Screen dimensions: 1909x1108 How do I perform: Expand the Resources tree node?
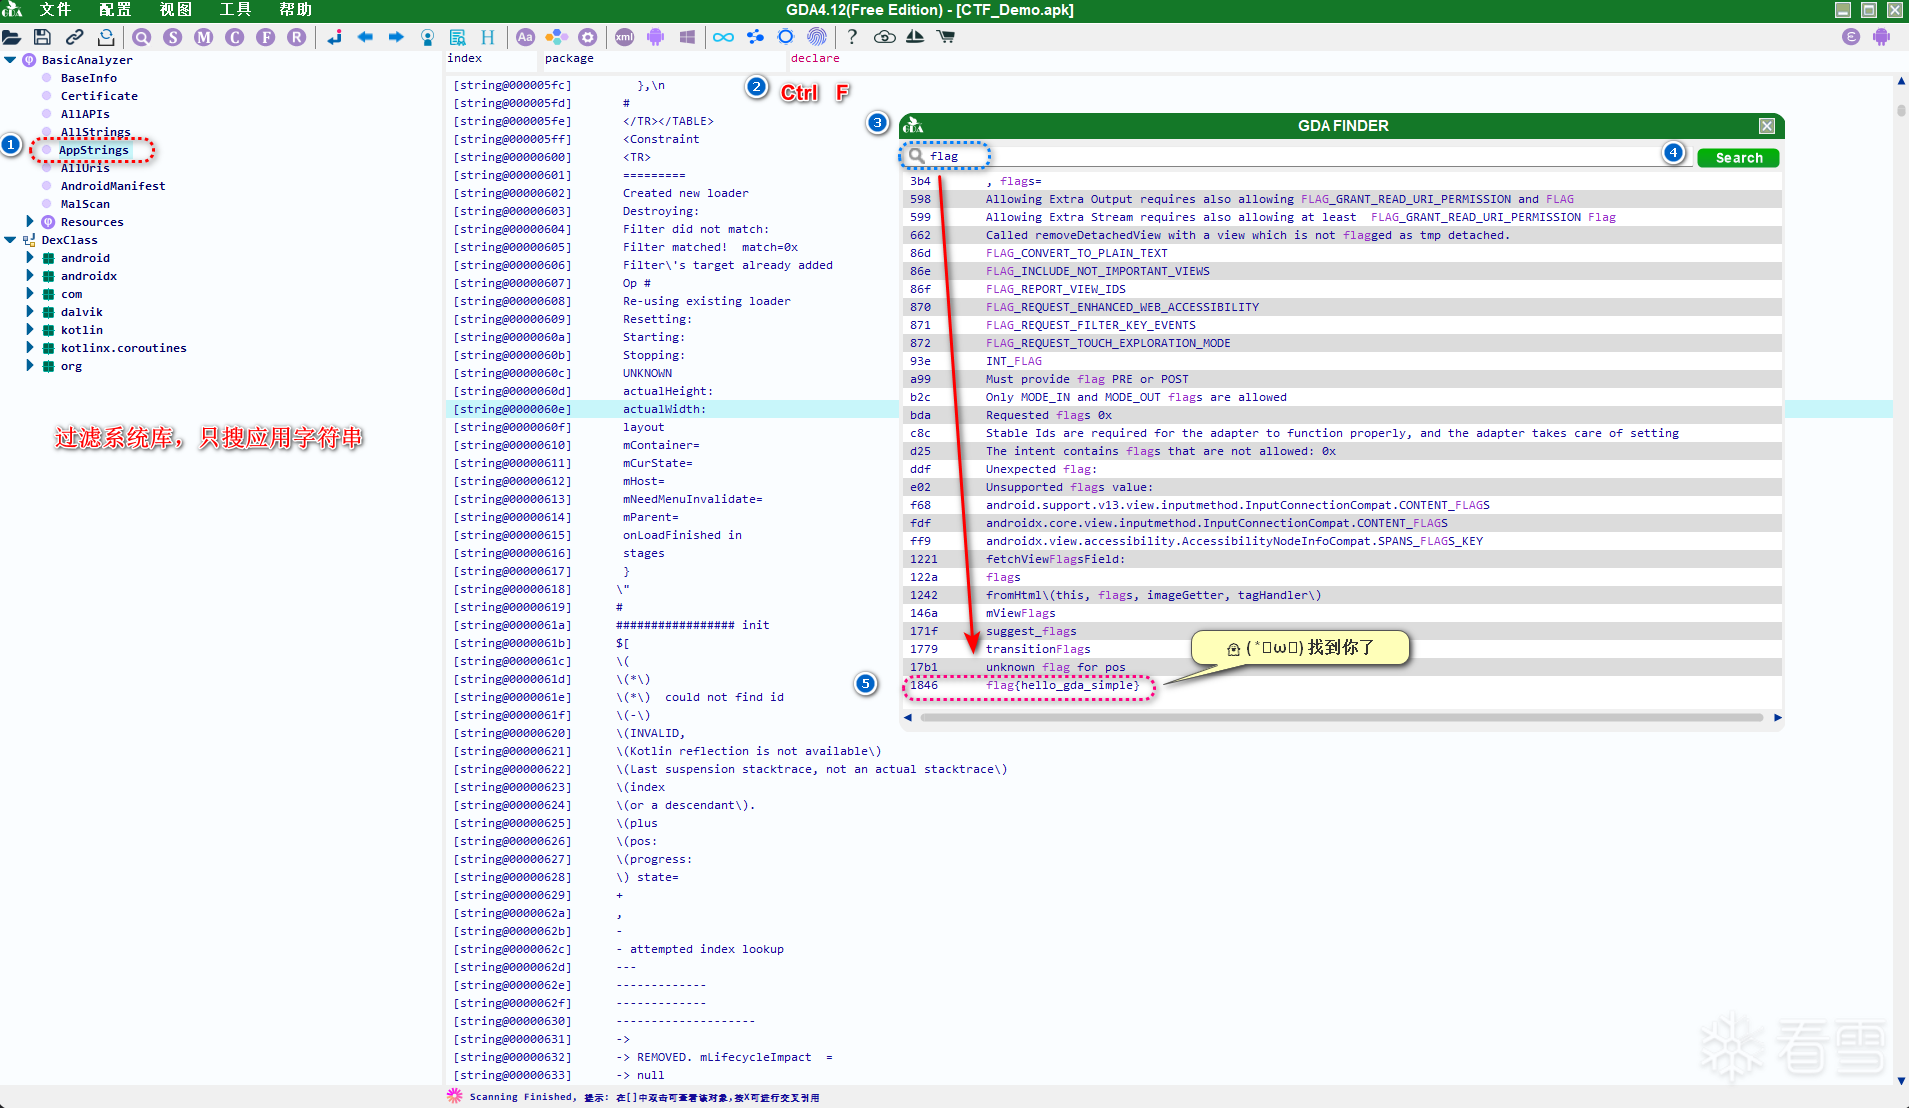tap(29, 222)
